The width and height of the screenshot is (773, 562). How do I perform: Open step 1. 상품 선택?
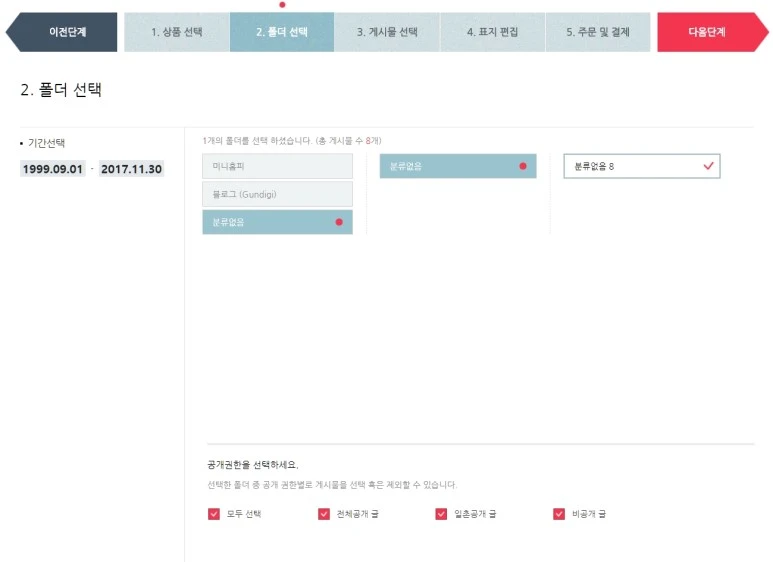pos(176,32)
